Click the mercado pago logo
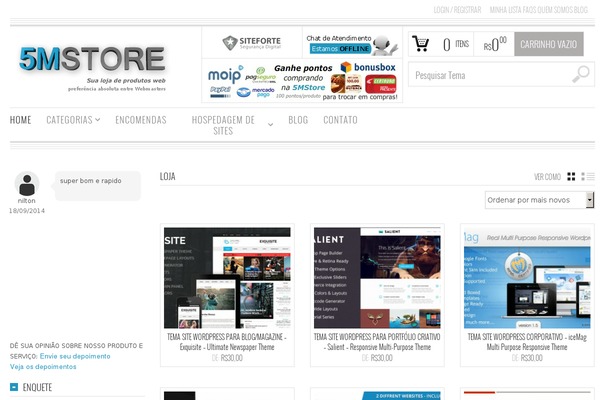This screenshot has width=600, height=400. coord(255,92)
